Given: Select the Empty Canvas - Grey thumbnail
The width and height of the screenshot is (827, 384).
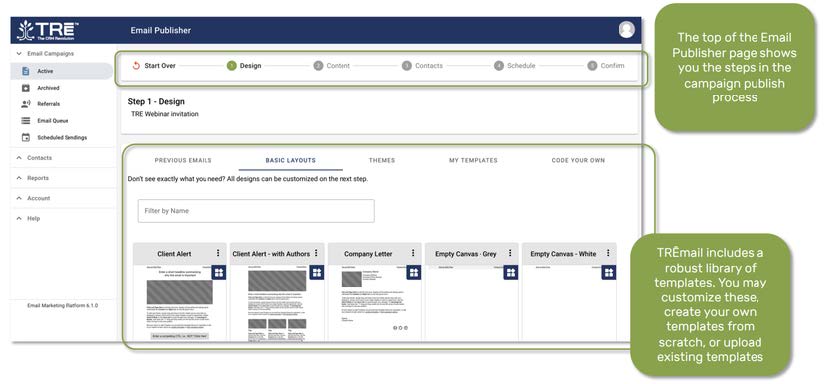Looking at the screenshot, I should [472, 303].
